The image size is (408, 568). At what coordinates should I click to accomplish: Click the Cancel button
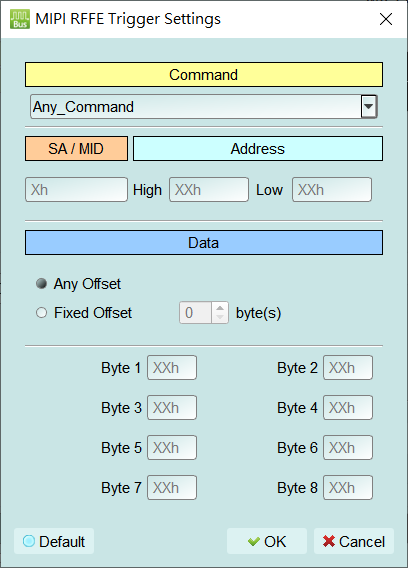click(354, 541)
